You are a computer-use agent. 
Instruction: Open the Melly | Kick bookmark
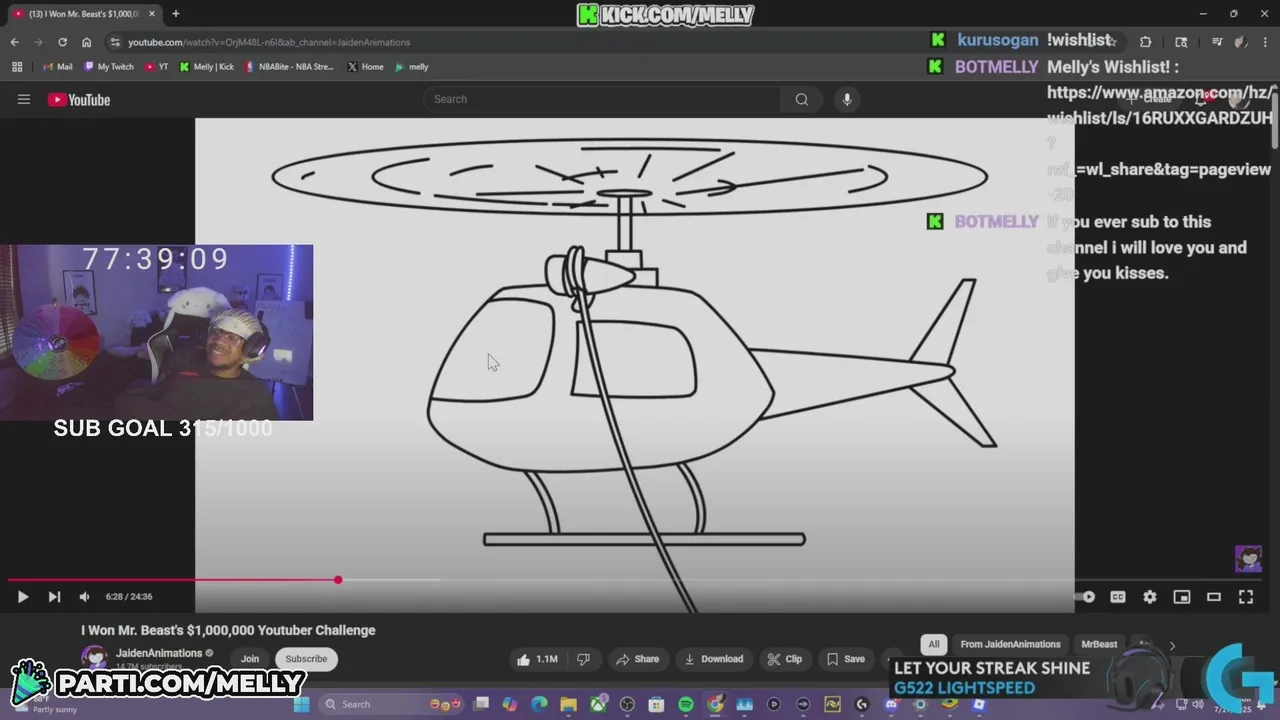point(207,67)
